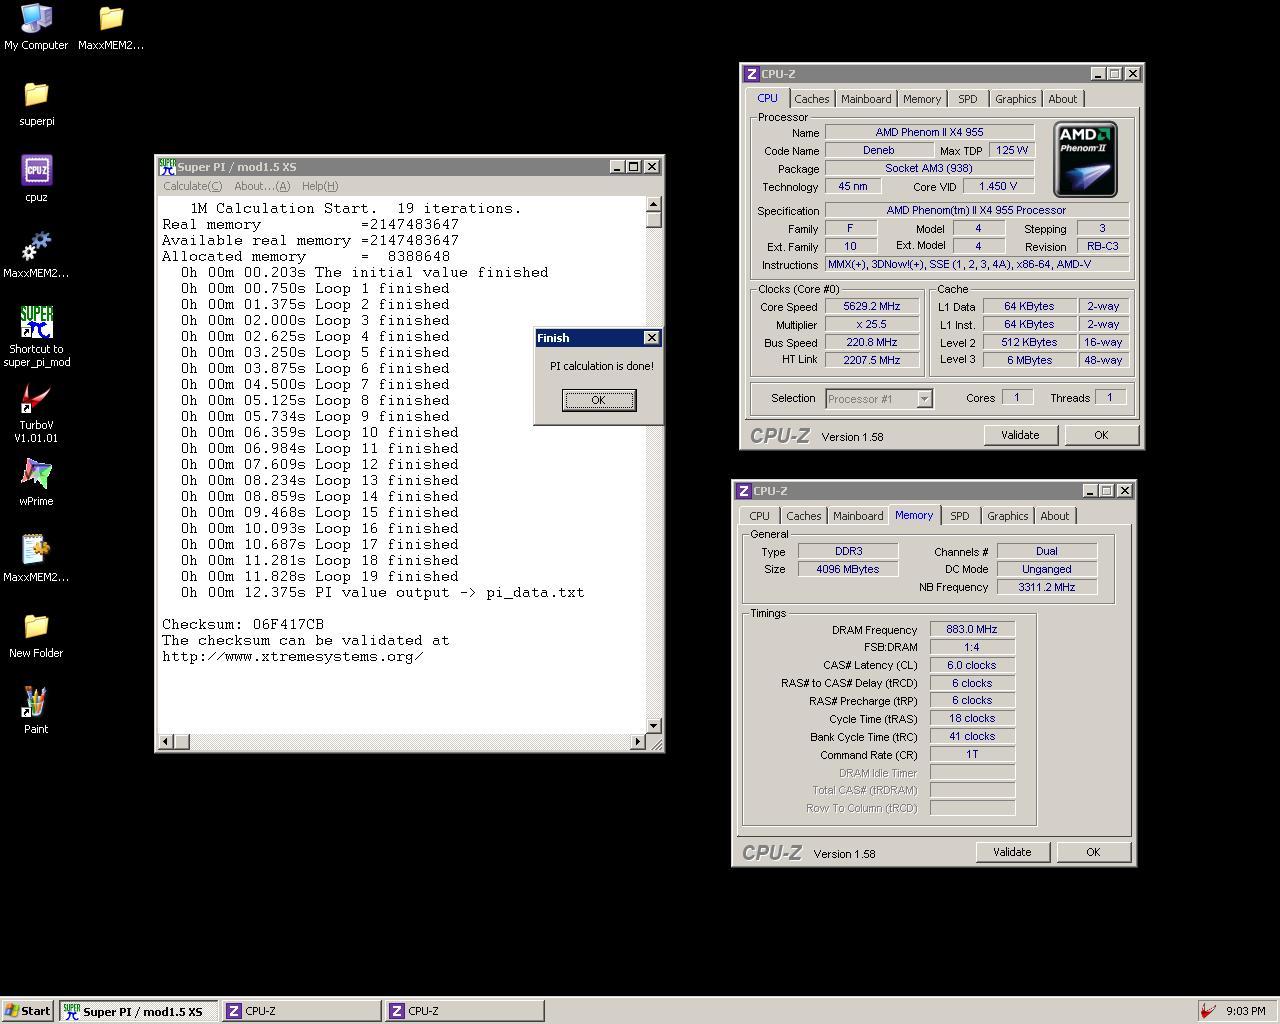
Task: Click OK in the lower CPU-Z Memory window
Action: point(1093,852)
